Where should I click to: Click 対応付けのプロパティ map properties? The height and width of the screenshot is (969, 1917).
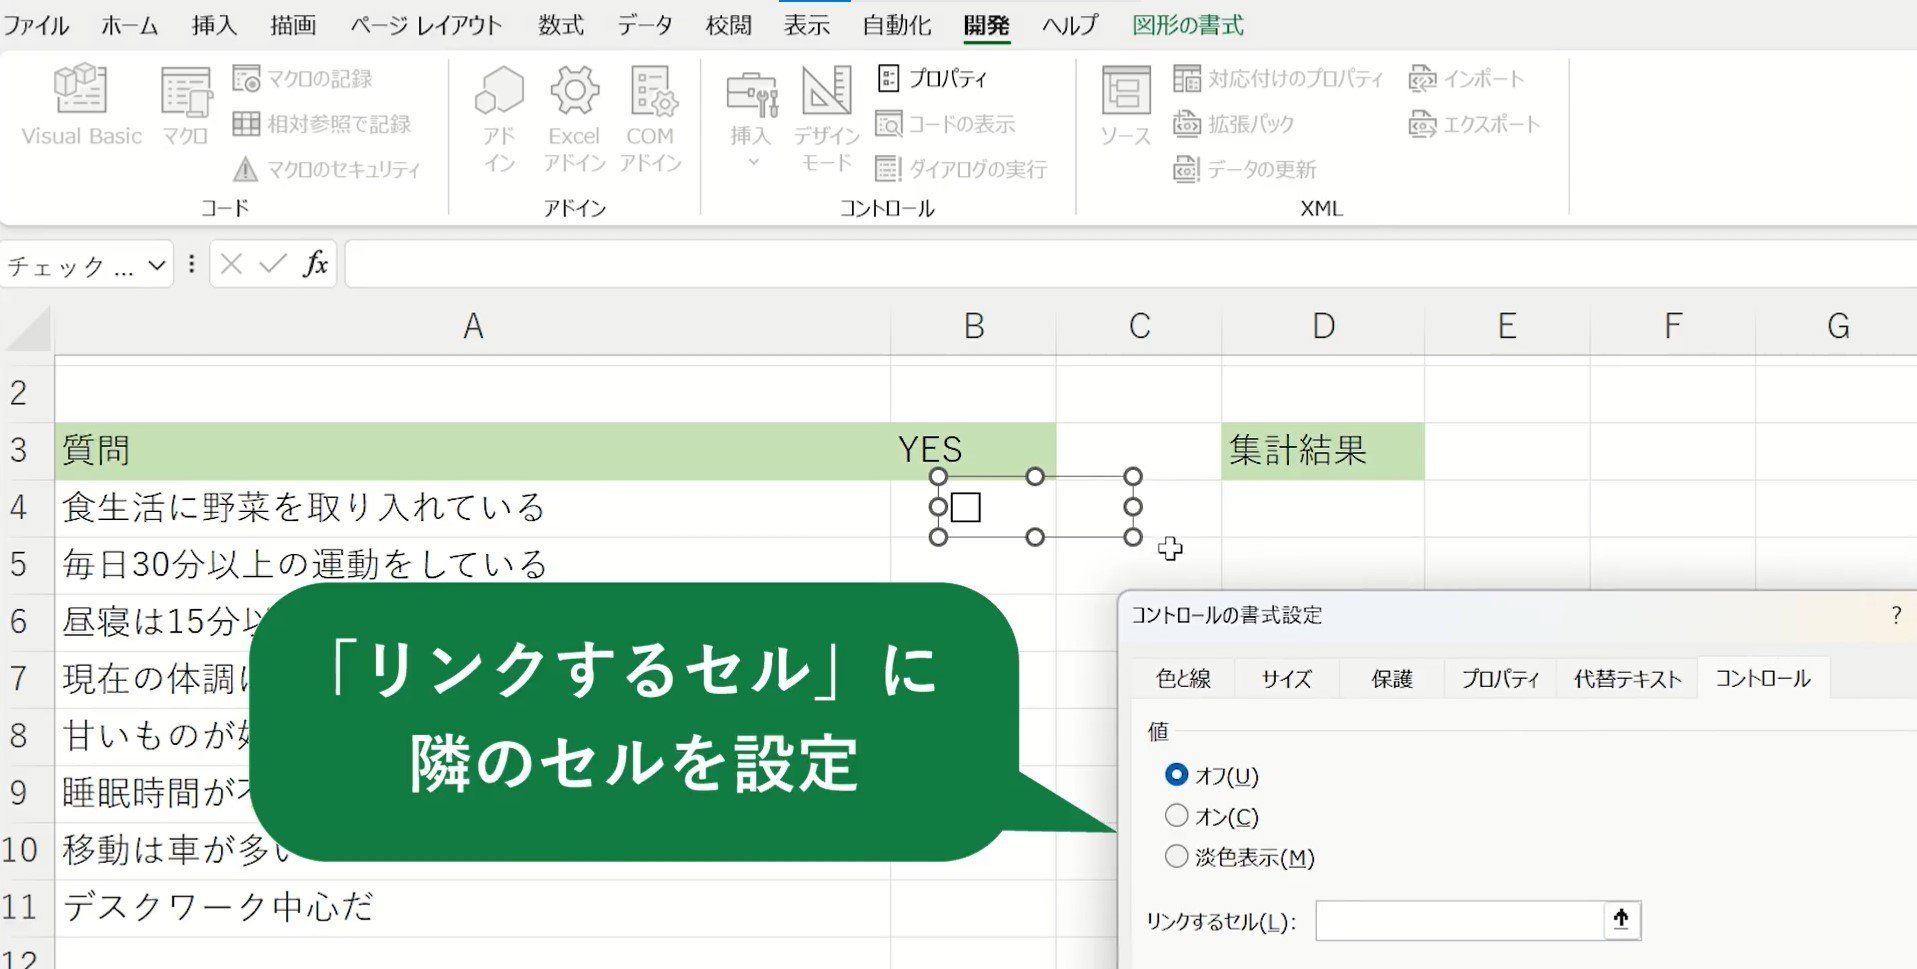[x=1278, y=79]
